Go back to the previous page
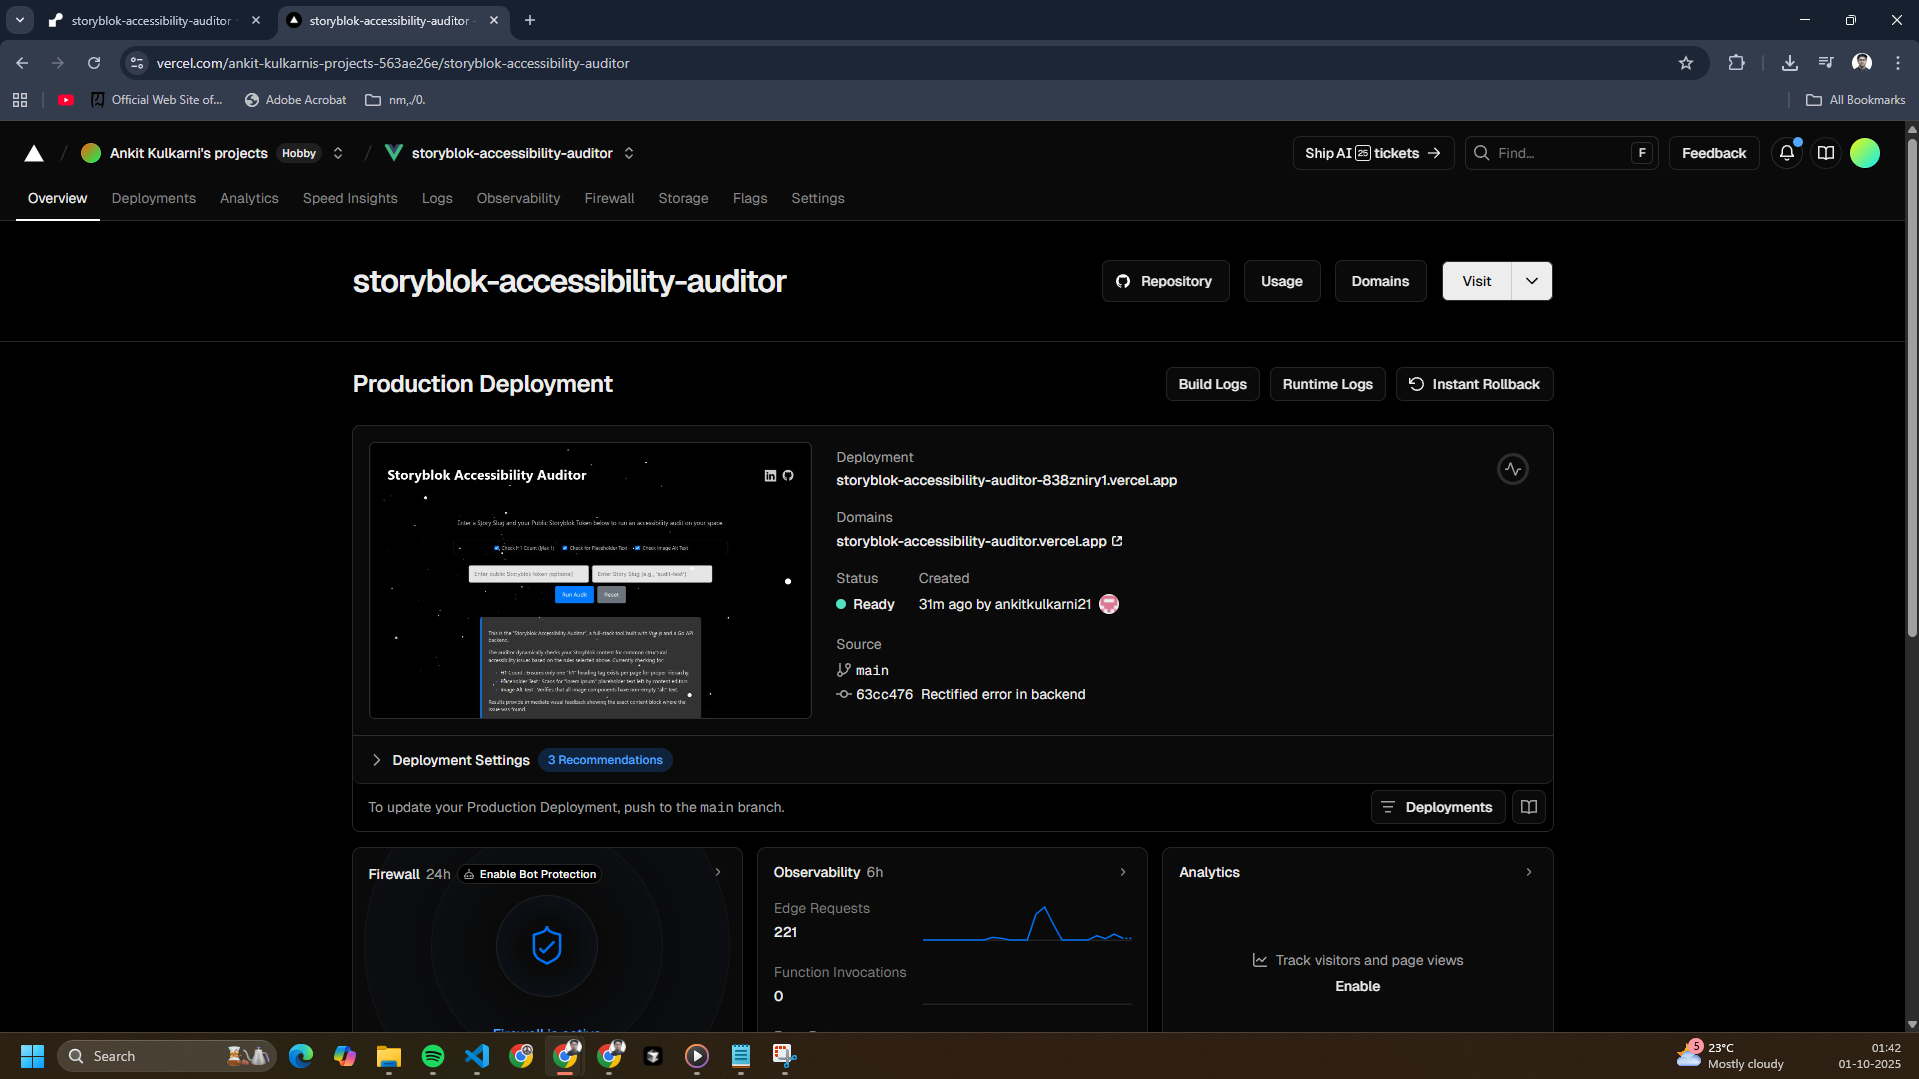This screenshot has height=1079, width=1919. tap(22, 63)
